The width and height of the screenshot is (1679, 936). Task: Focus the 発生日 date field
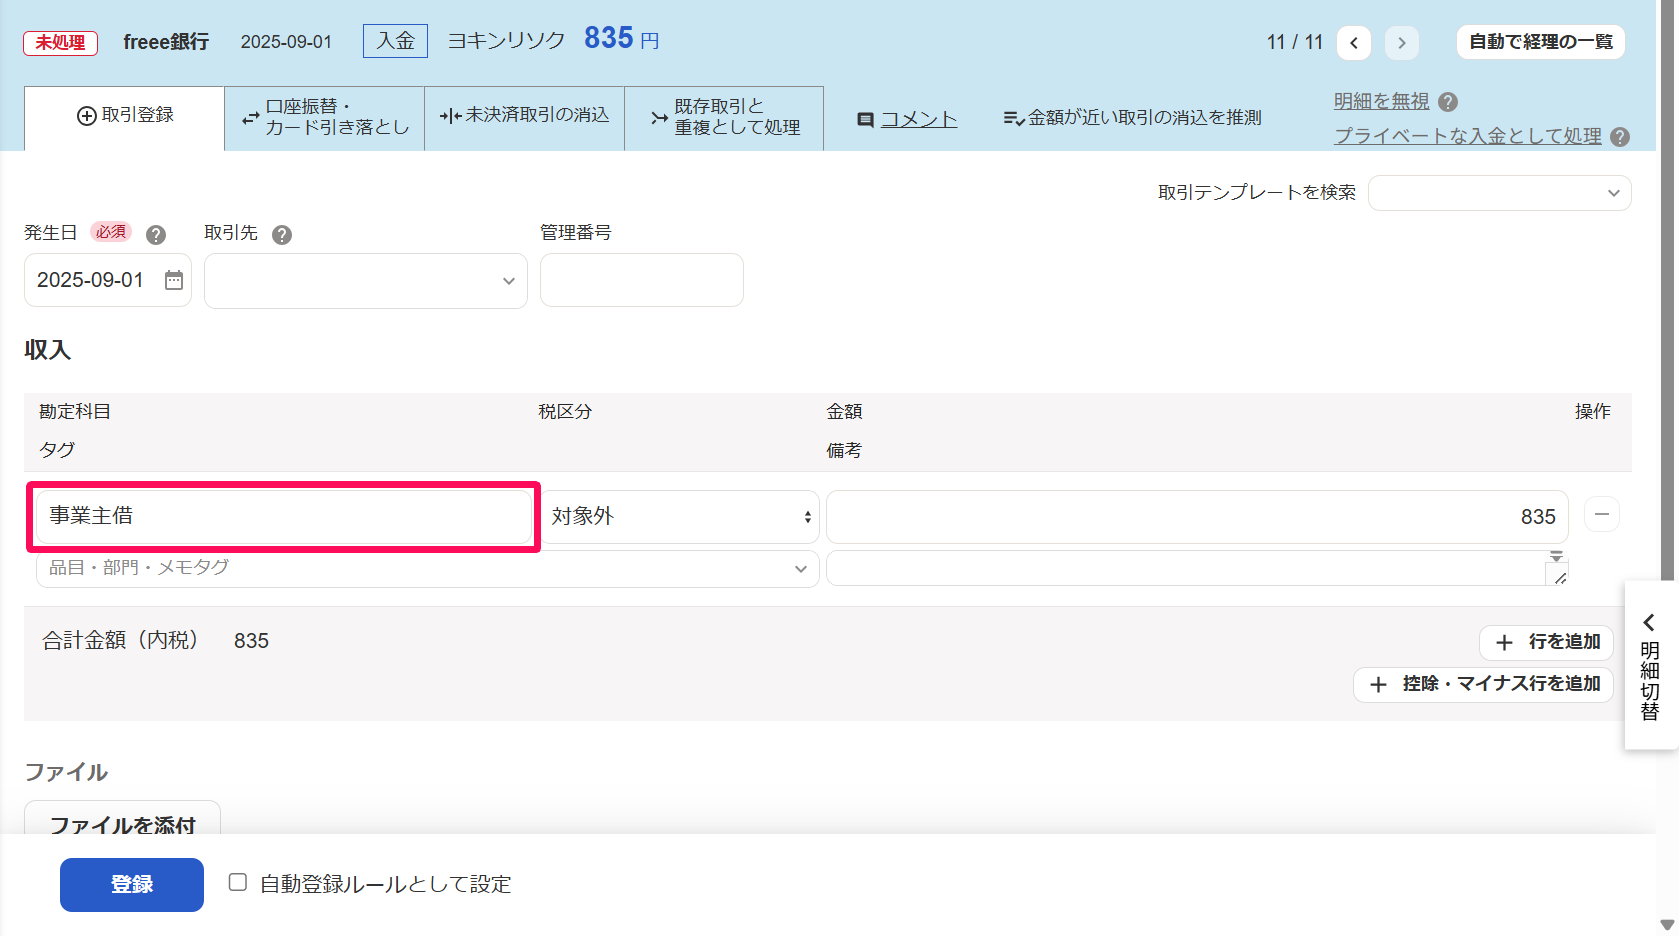108,280
